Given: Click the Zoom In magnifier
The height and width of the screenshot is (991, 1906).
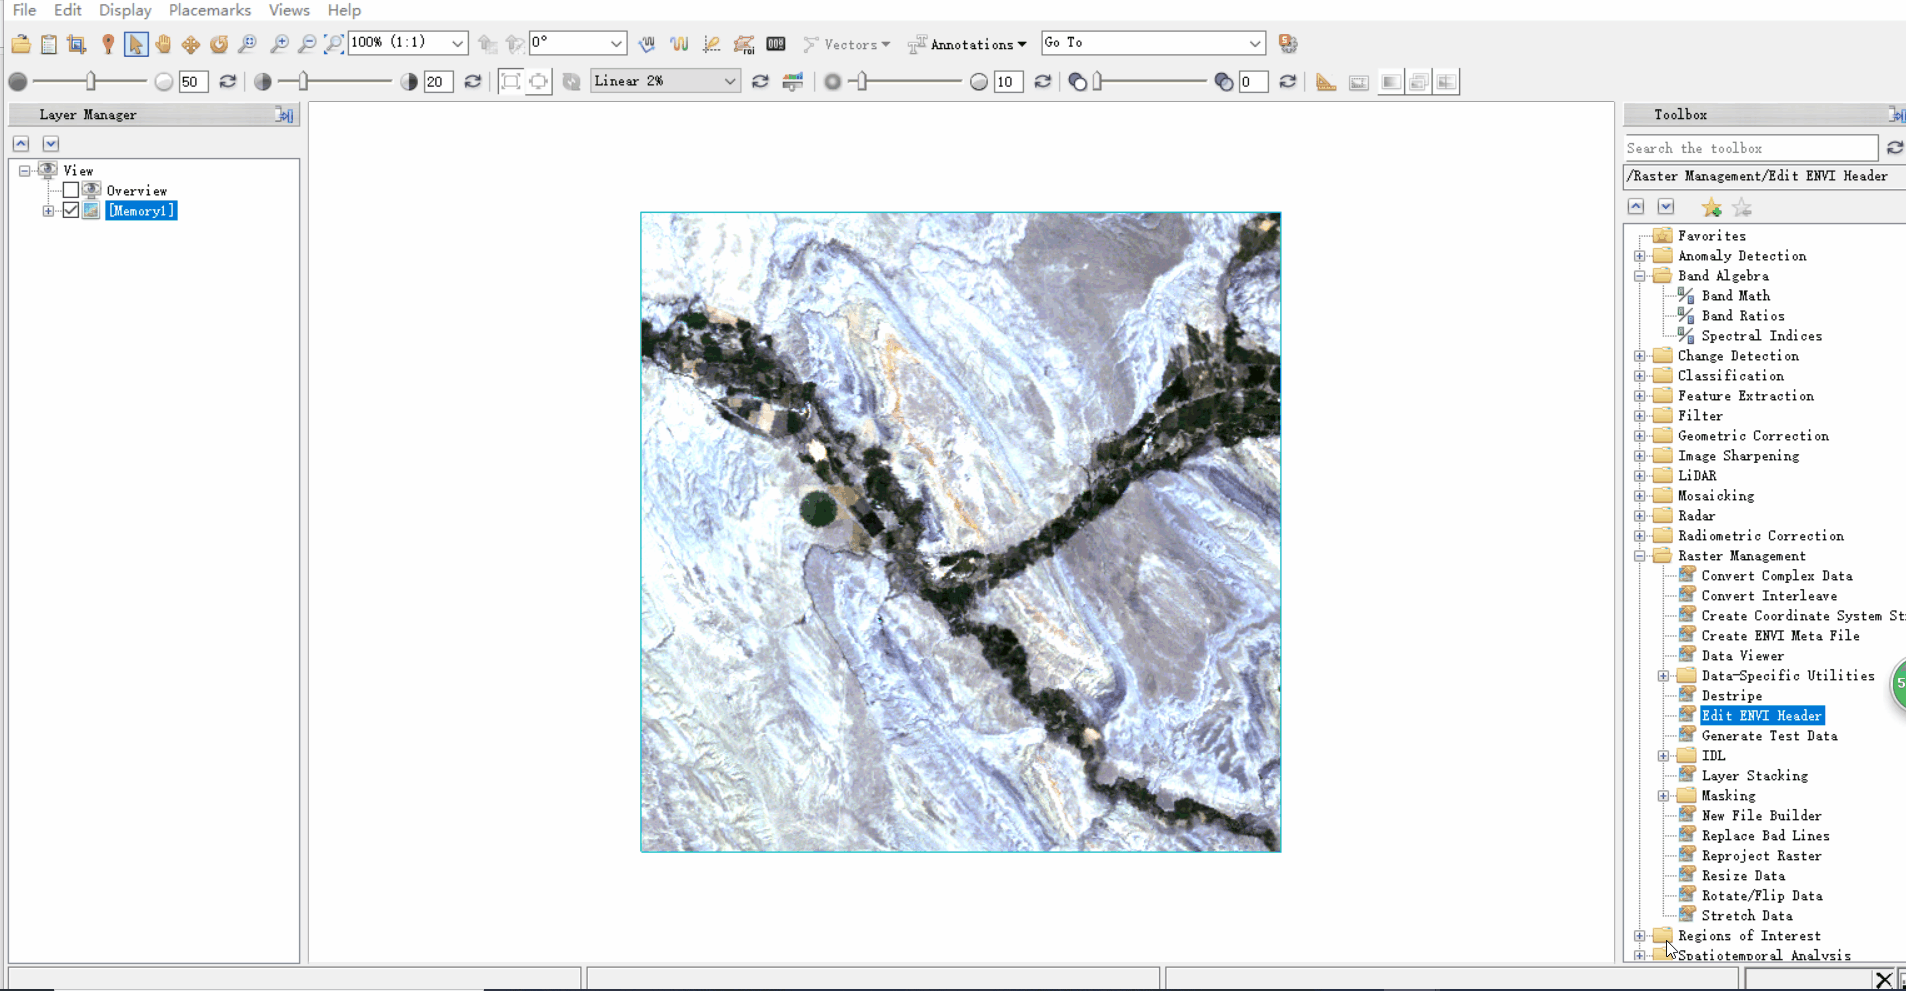Looking at the screenshot, I should point(280,44).
